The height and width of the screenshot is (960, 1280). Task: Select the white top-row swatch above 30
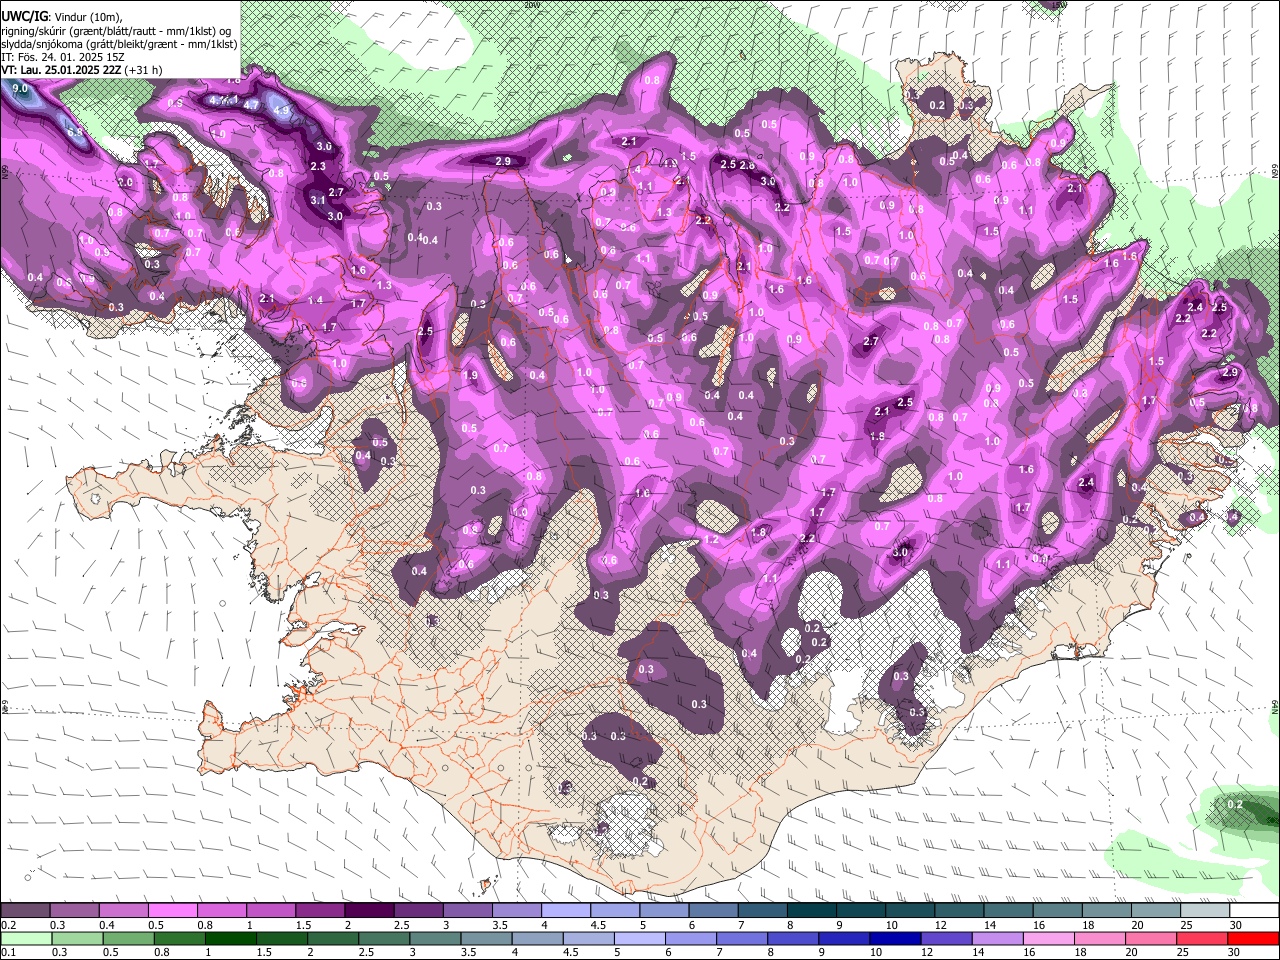(x=1254, y=910)
